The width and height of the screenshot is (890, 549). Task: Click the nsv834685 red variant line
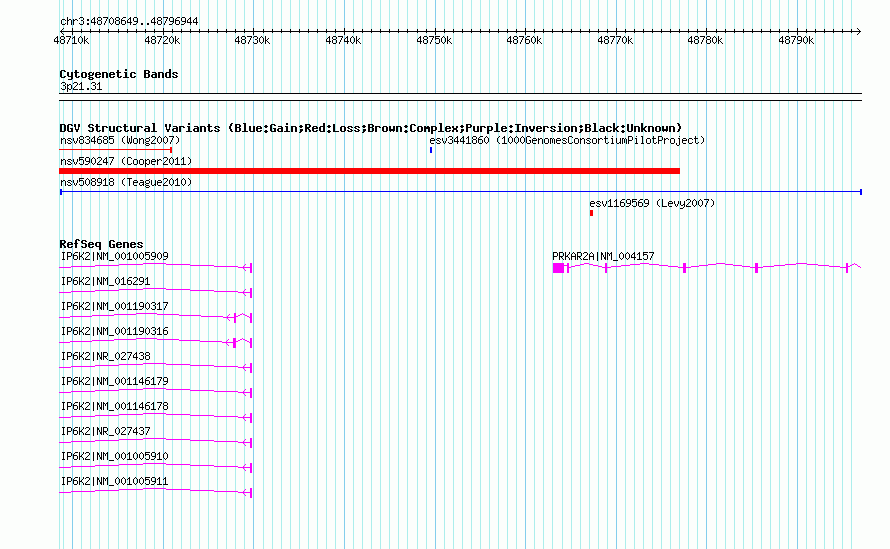point(116,150)
